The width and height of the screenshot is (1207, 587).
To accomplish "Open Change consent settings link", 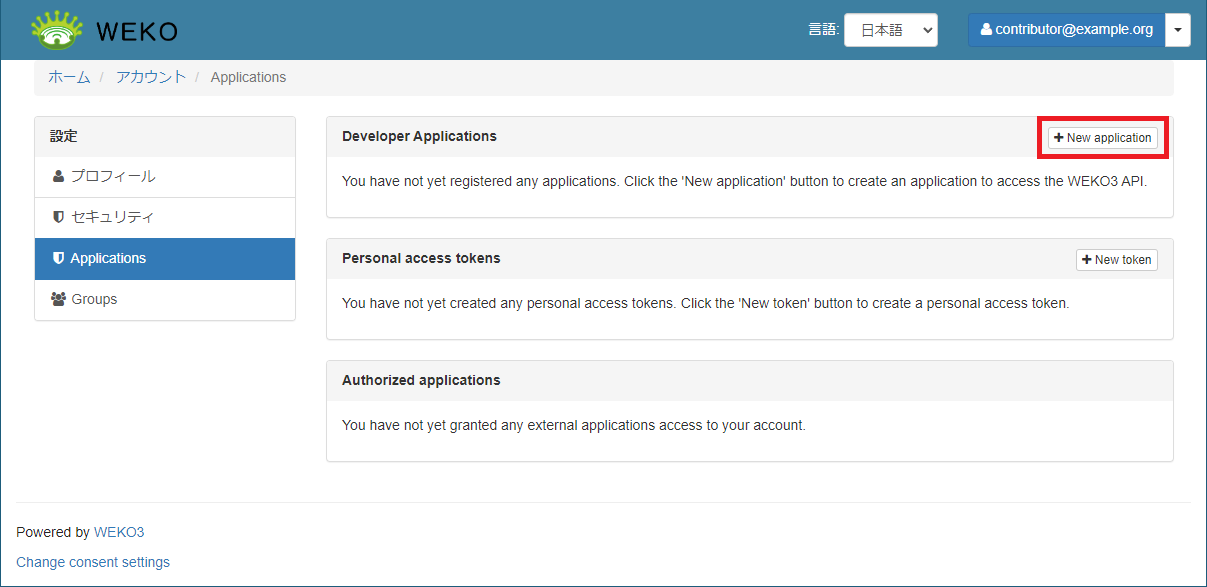I will click(93, 562).
